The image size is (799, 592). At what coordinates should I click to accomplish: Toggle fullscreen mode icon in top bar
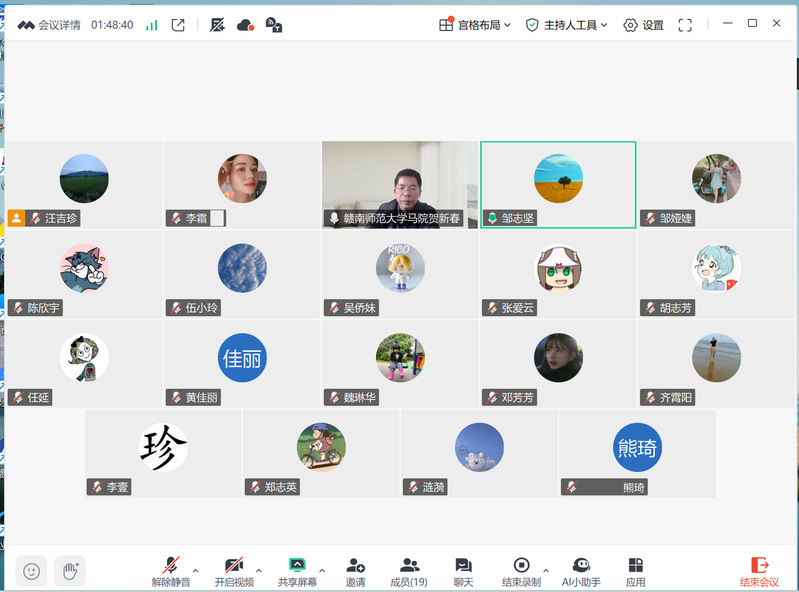pos(685,25)
